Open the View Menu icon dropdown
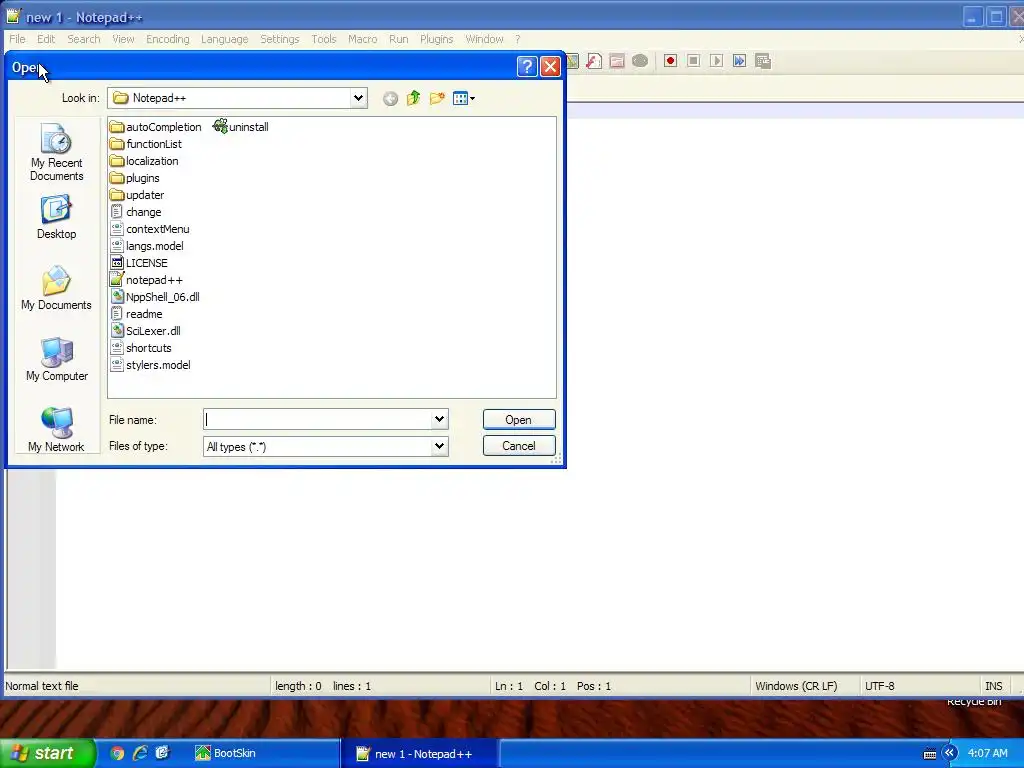 [x=464, y=99]
